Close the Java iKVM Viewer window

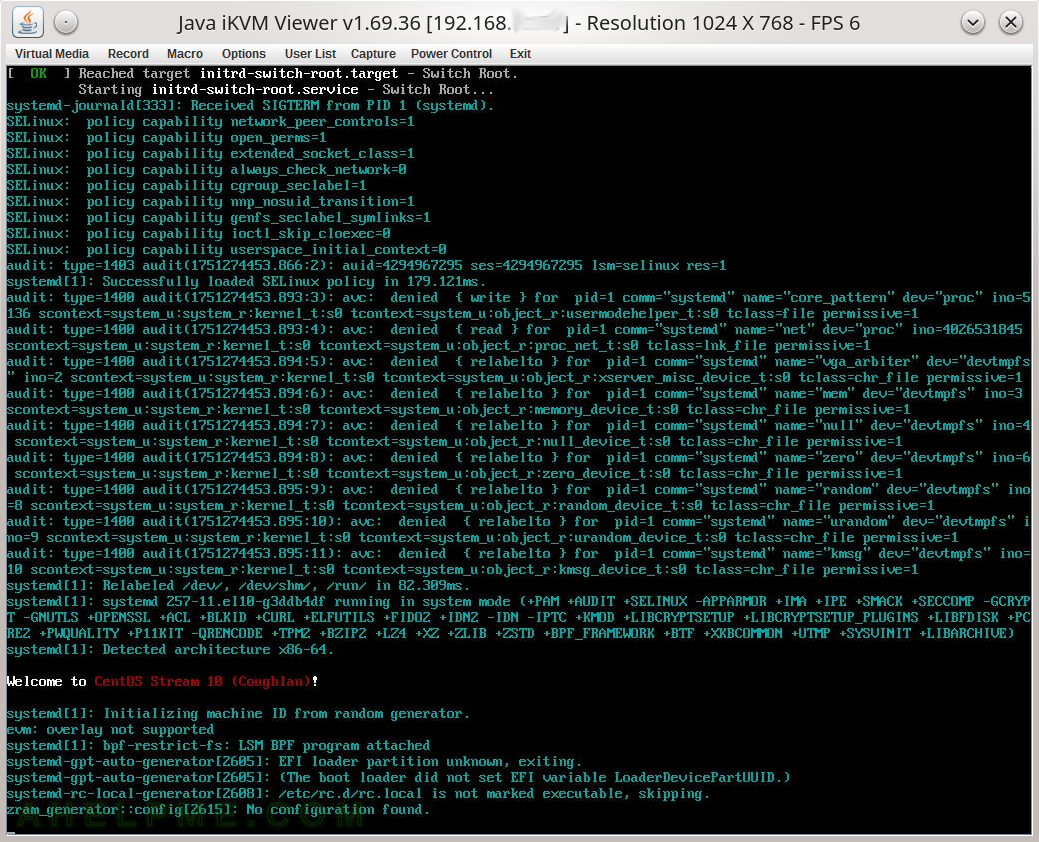[1011, 23]
